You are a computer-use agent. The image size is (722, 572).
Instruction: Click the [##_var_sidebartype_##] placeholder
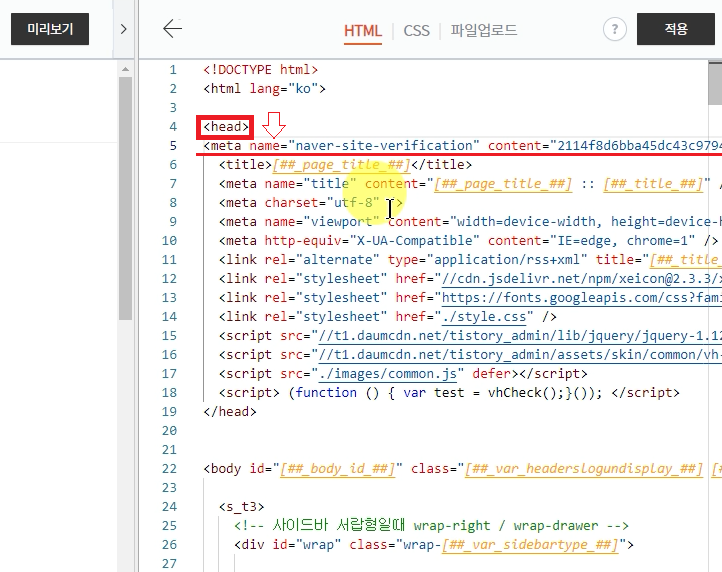(530, 544)
